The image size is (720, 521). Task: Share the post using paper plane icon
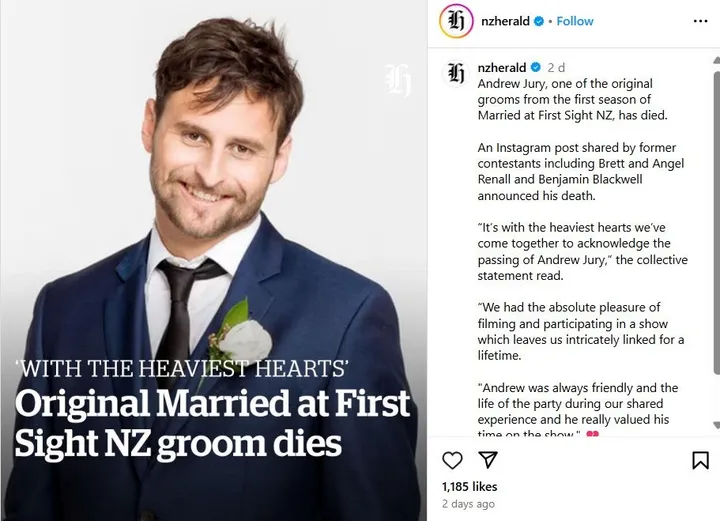pos(487,460)
